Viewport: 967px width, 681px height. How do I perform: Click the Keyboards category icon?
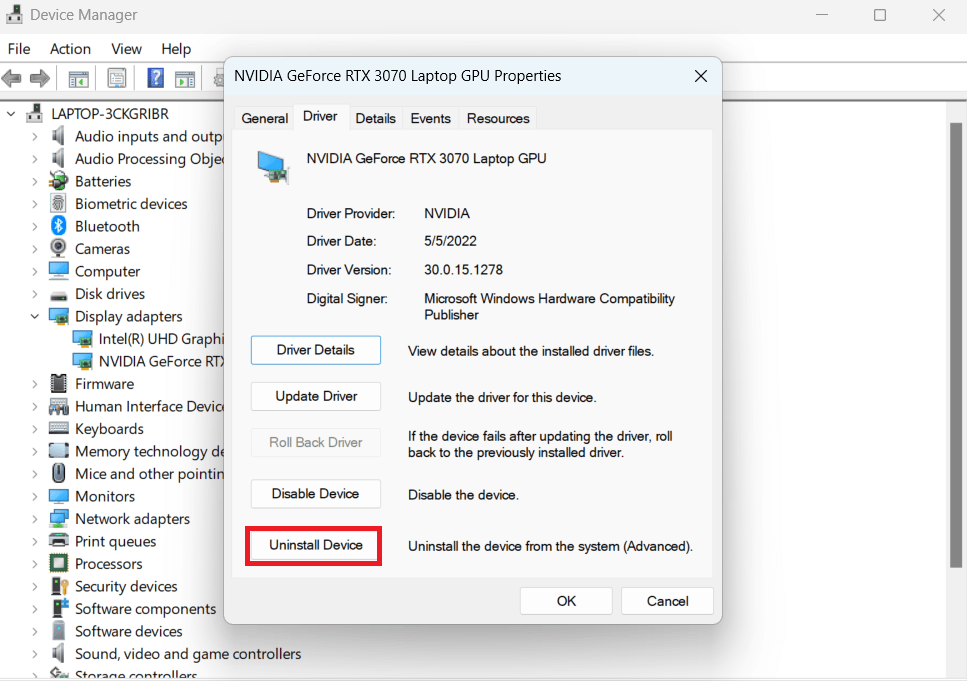tap(59, 429)
